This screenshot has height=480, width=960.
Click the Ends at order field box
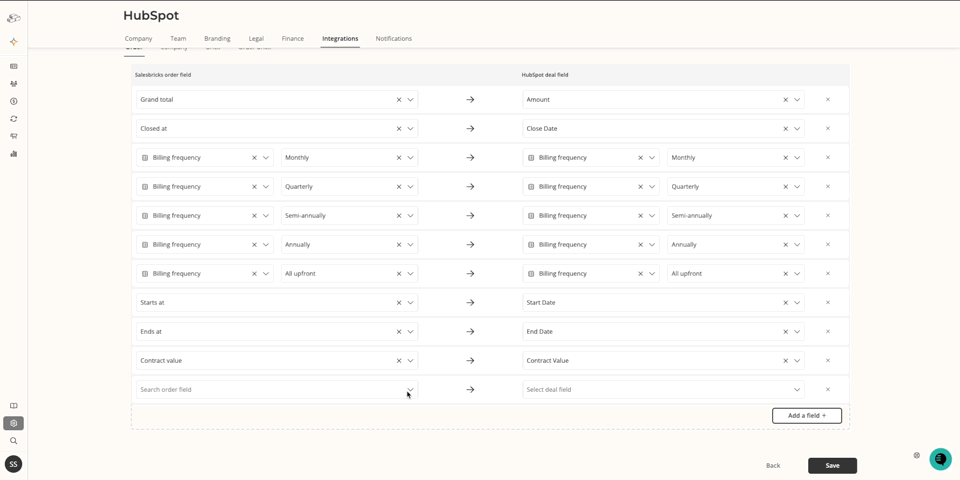click(277, 331)
